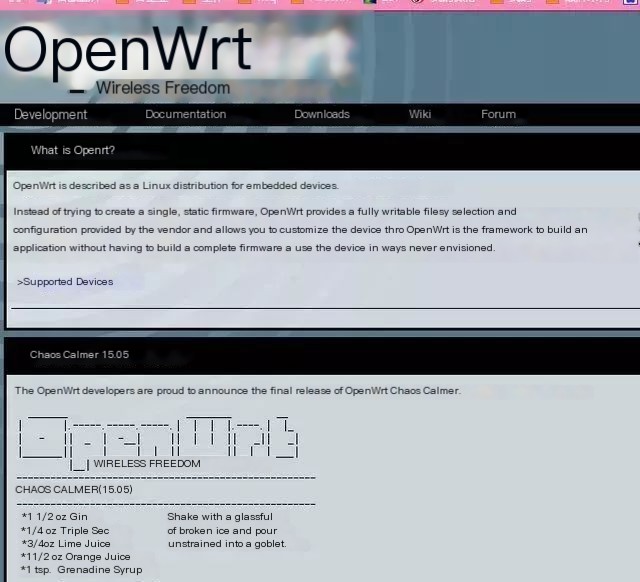Click the 'of broken ice and pour' text

click(x=222, y=531)
